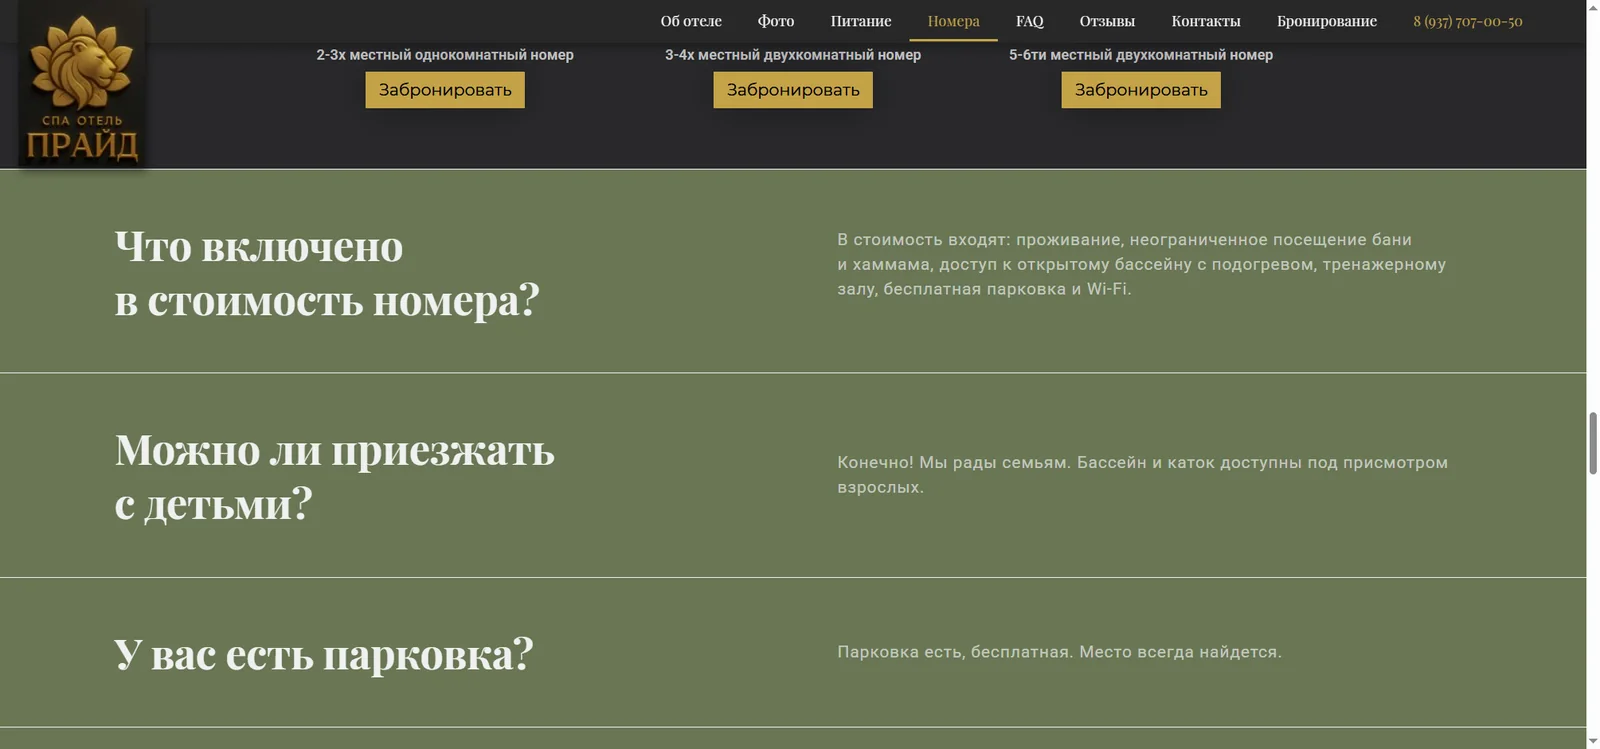Screen dimensions: 1600x749
Task: Click the vertical scrollbar thumb
Action: click(1593, 442)
